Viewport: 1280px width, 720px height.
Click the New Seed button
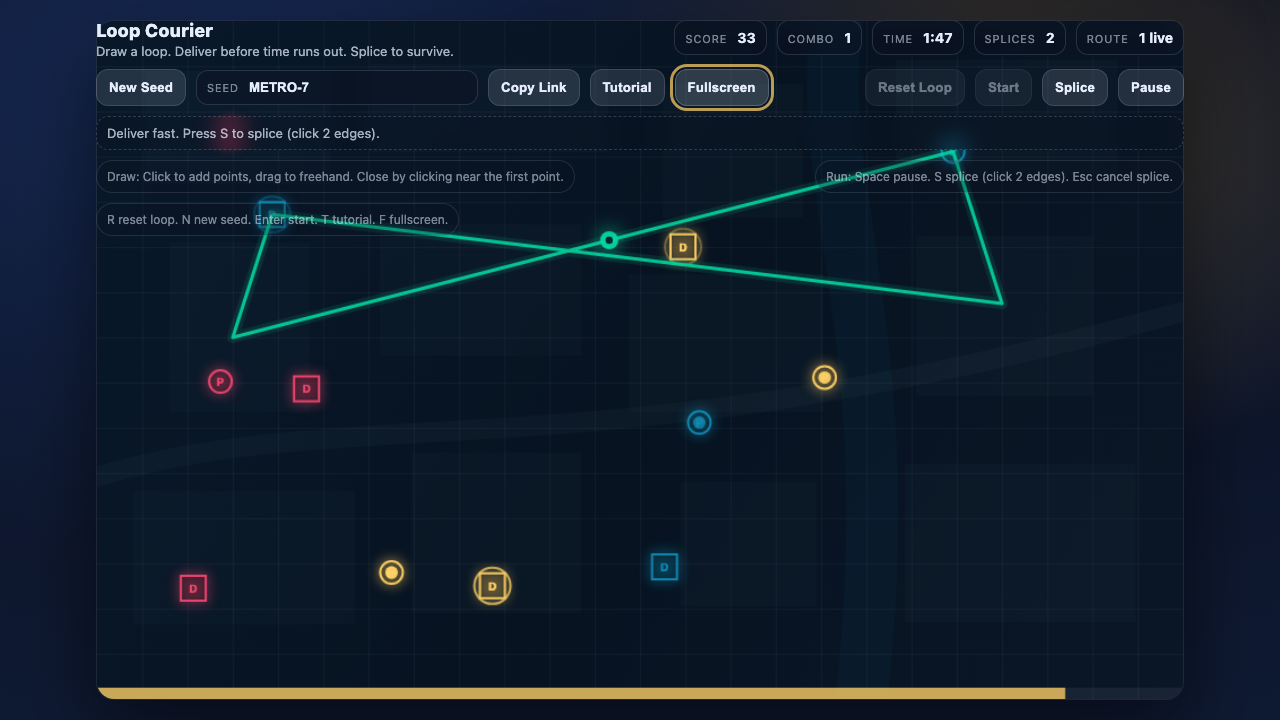pyautogui.click(x=141, y=87)
